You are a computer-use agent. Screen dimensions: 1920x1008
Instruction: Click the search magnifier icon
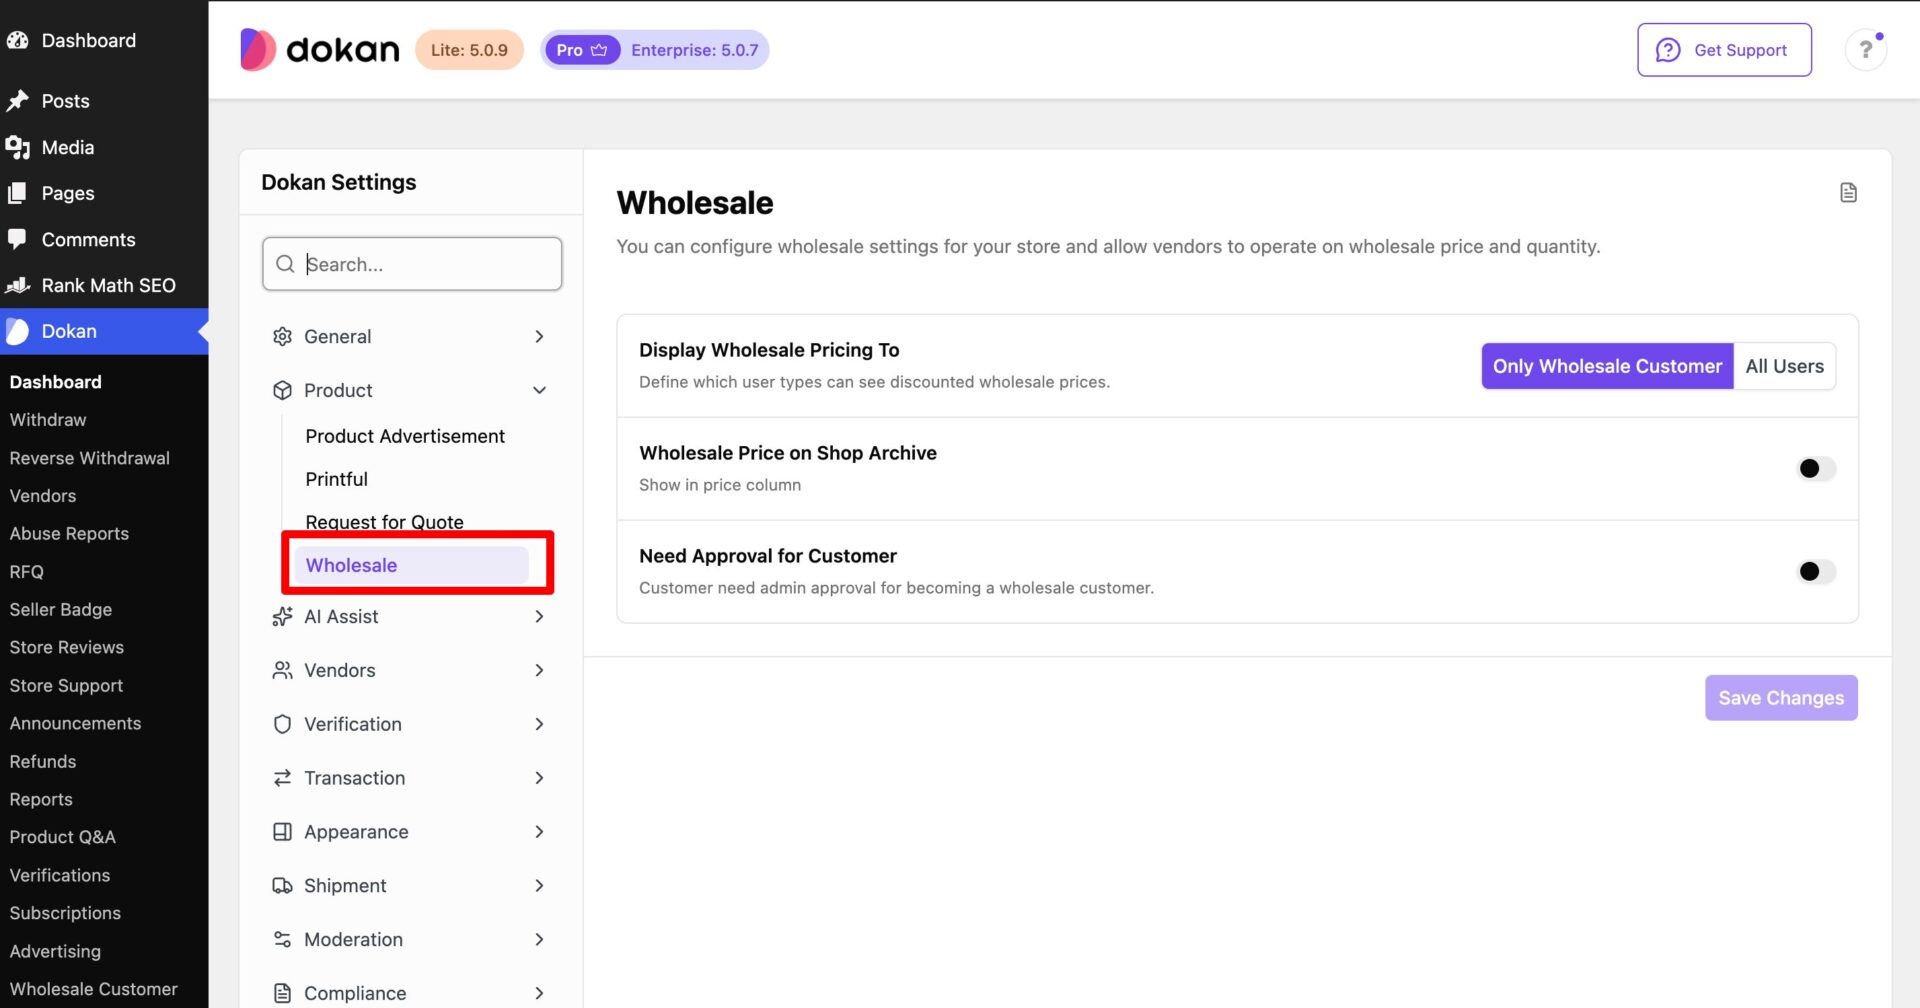(285, 264)
